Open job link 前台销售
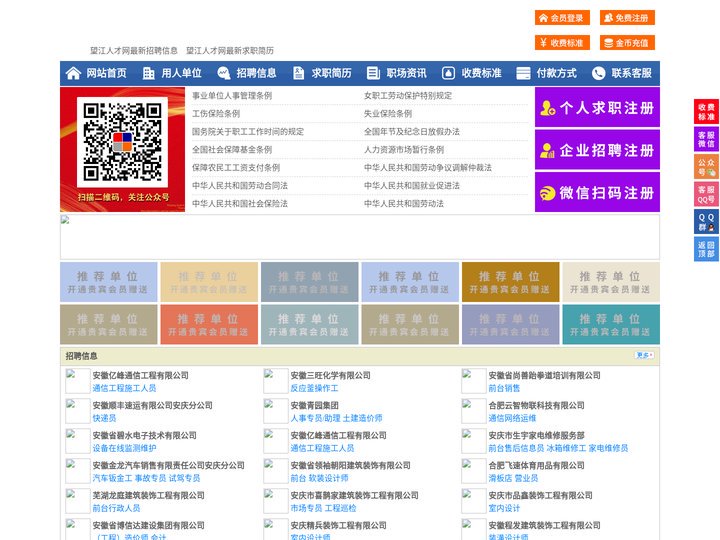 pyautogui.click(x=504, y=388)
